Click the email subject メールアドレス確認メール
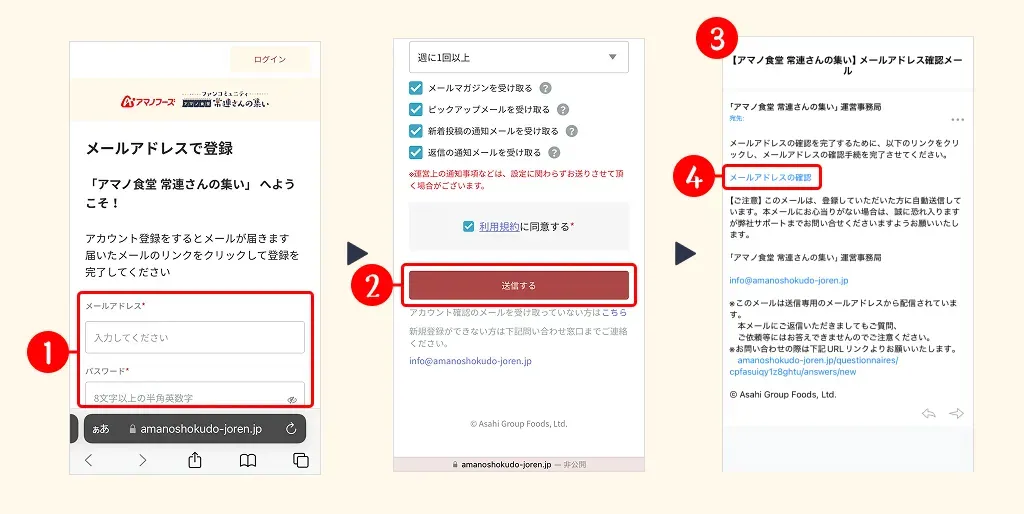 click(x=847, y=65)
